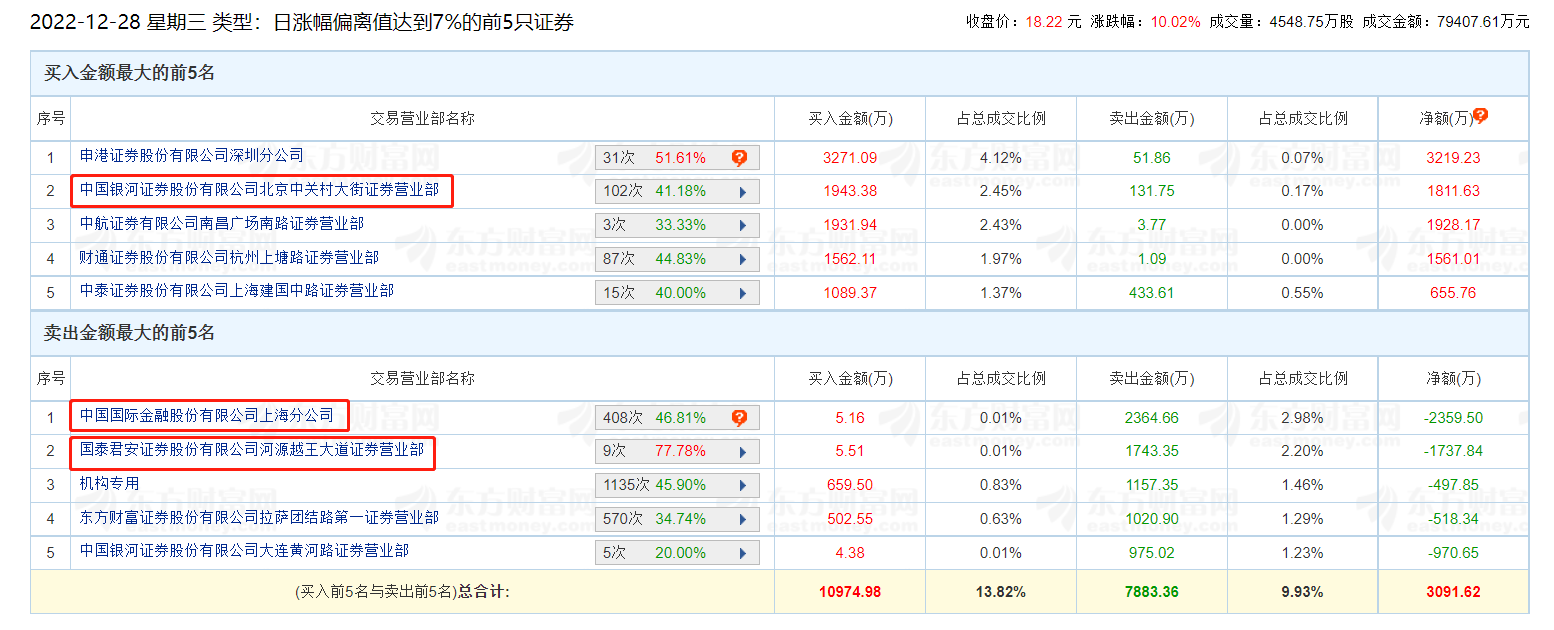Image resolution: width=1554 pixels, height=630 pixels.
Task: Expand the 9次 77.78% arrow for 国泰君安
Action: [742, 452]
